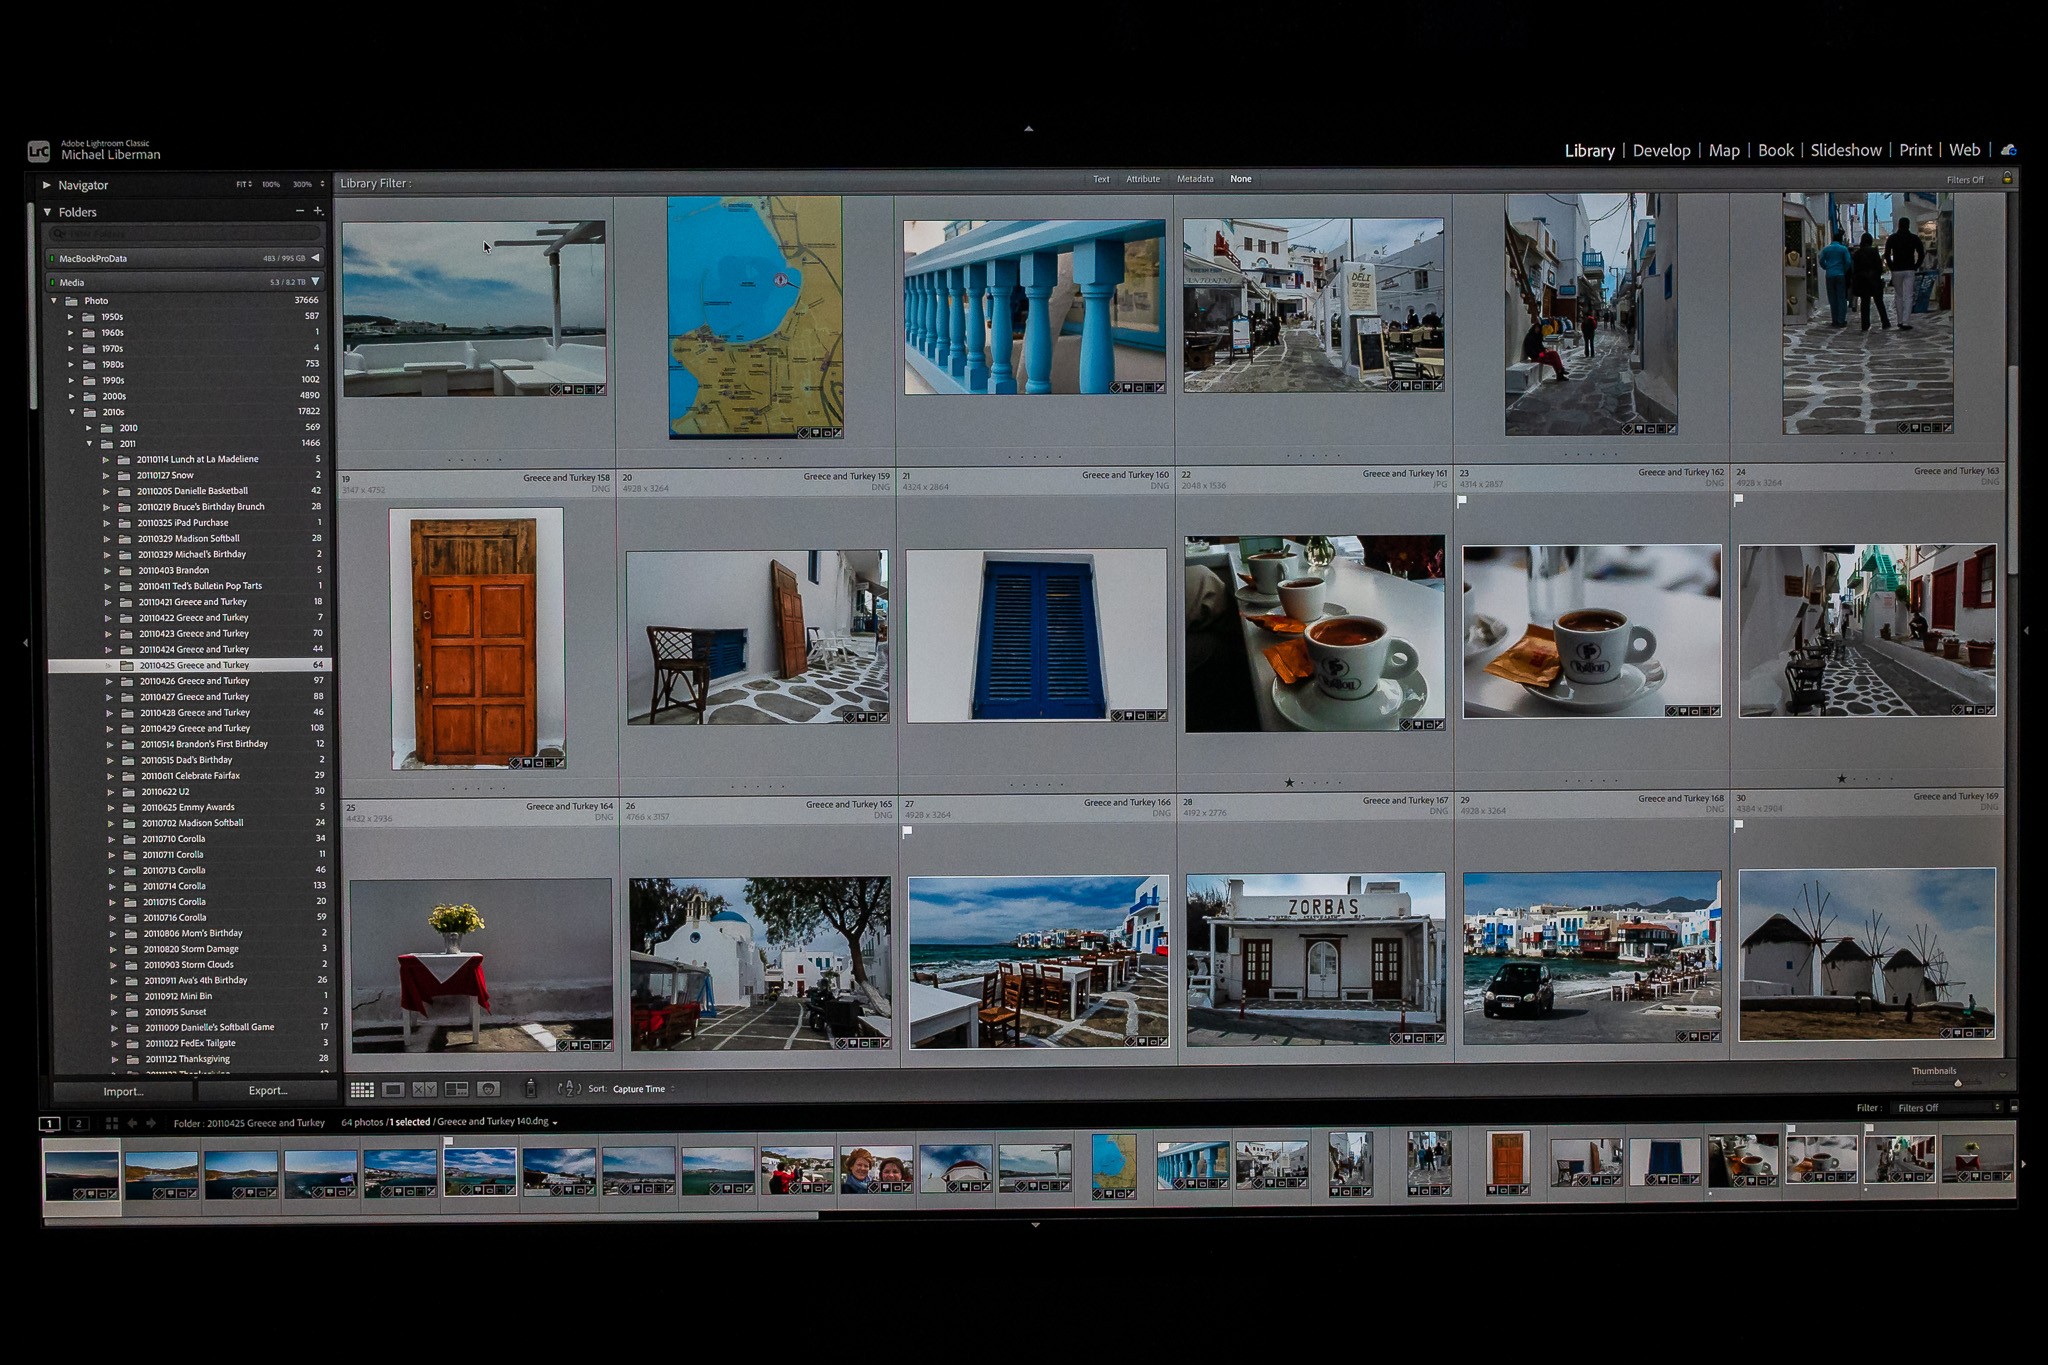Toggle main window display button 1
This screenshot has height=1365, width=2048.
click(49, 1123)
